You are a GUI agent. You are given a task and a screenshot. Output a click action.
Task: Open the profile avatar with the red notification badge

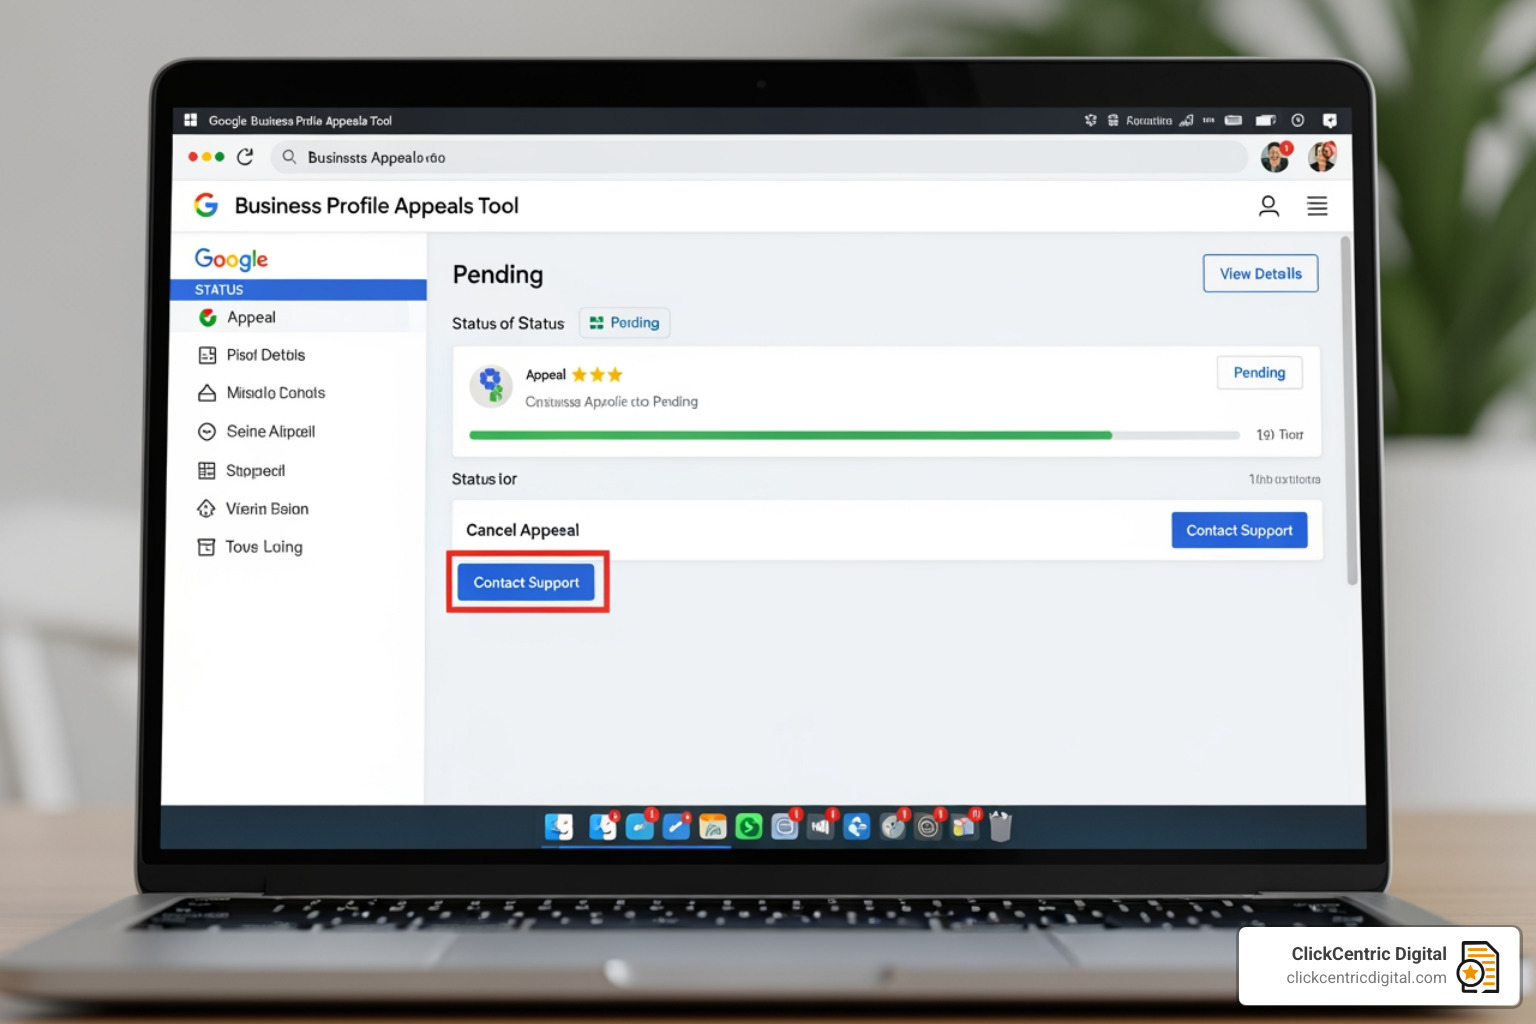point(1276,156)
